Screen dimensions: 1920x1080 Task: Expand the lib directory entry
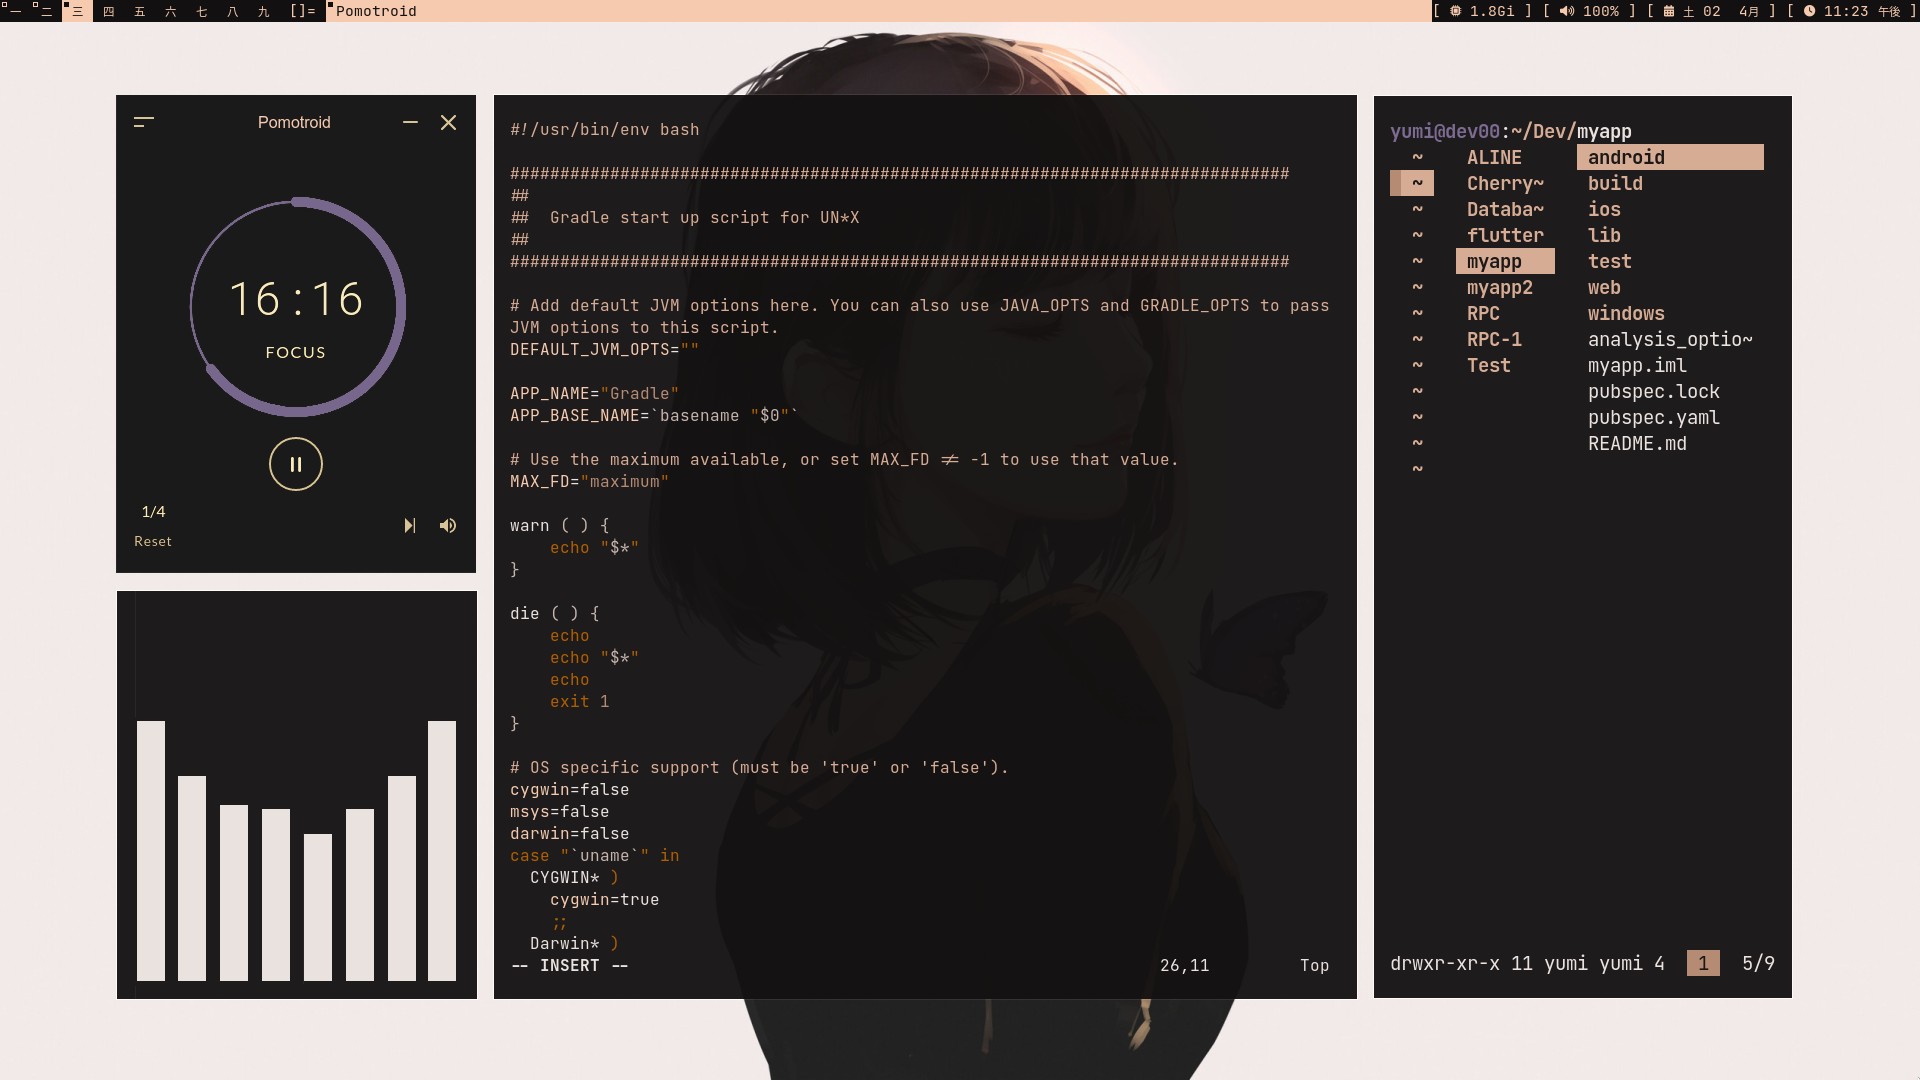1604,235
